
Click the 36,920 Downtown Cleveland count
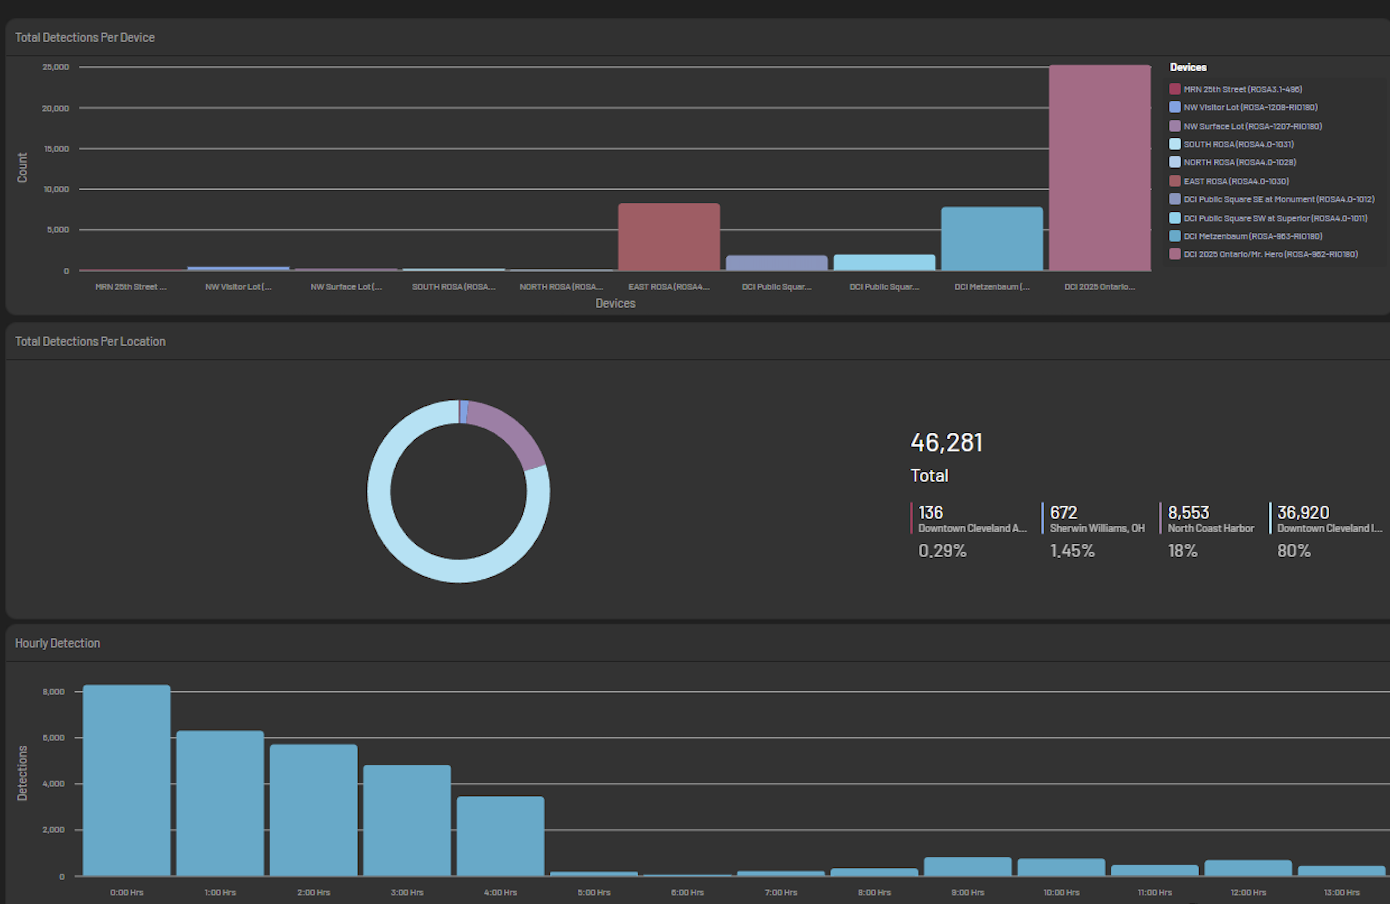(1303, 512)
